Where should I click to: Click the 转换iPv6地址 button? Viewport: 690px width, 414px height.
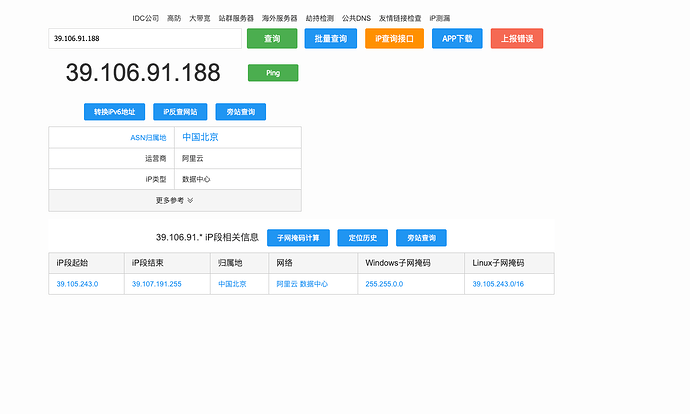click(114, 112)
